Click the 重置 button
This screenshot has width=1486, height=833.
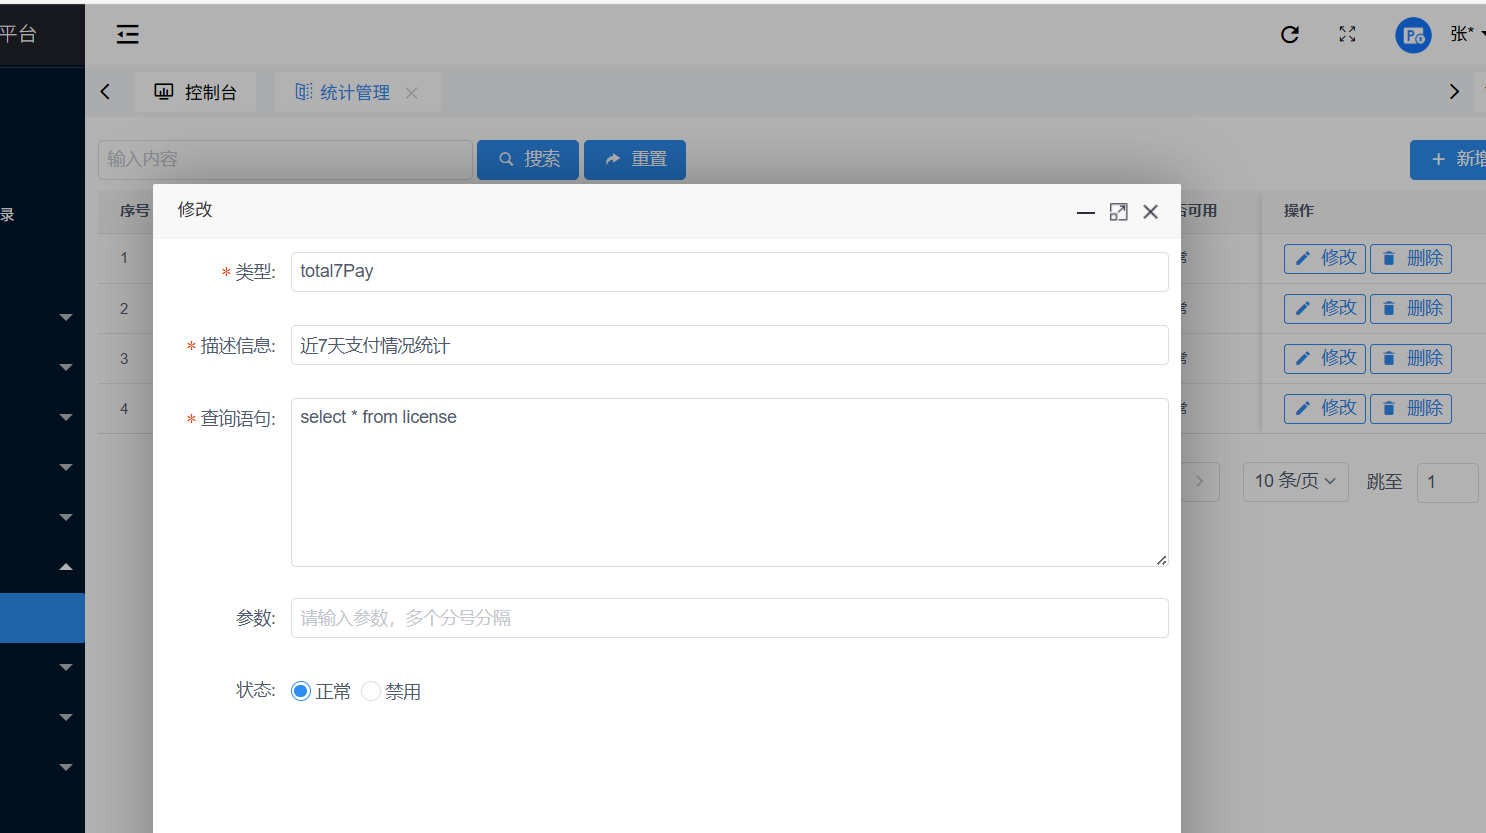(635, 160)
